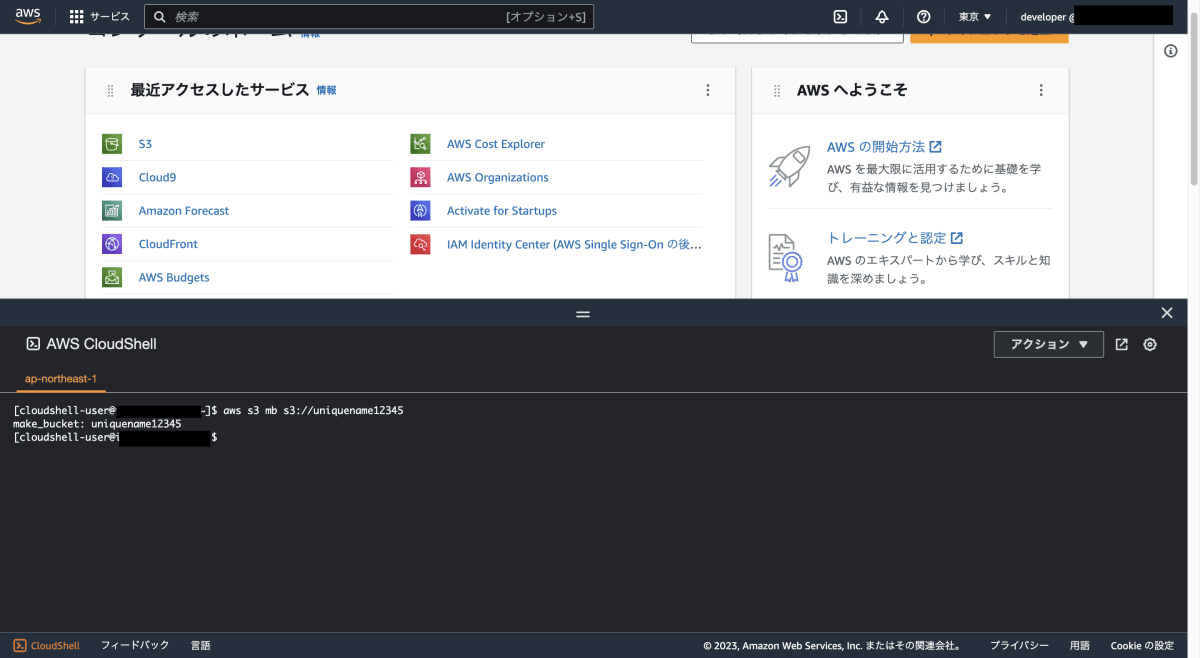Image resolution: width=1200 pixels, height=658 pixels.
Task: Grab the AWS へようこそ widget drag handle
Action: [x=777, y=91]
